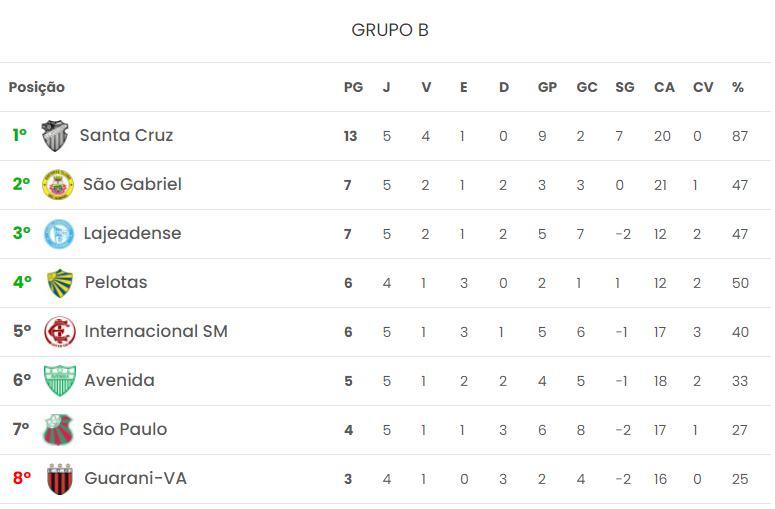Open the Internacional SM team name
The width and height of the screenshot is (775, 509).
tap(156, 331)
